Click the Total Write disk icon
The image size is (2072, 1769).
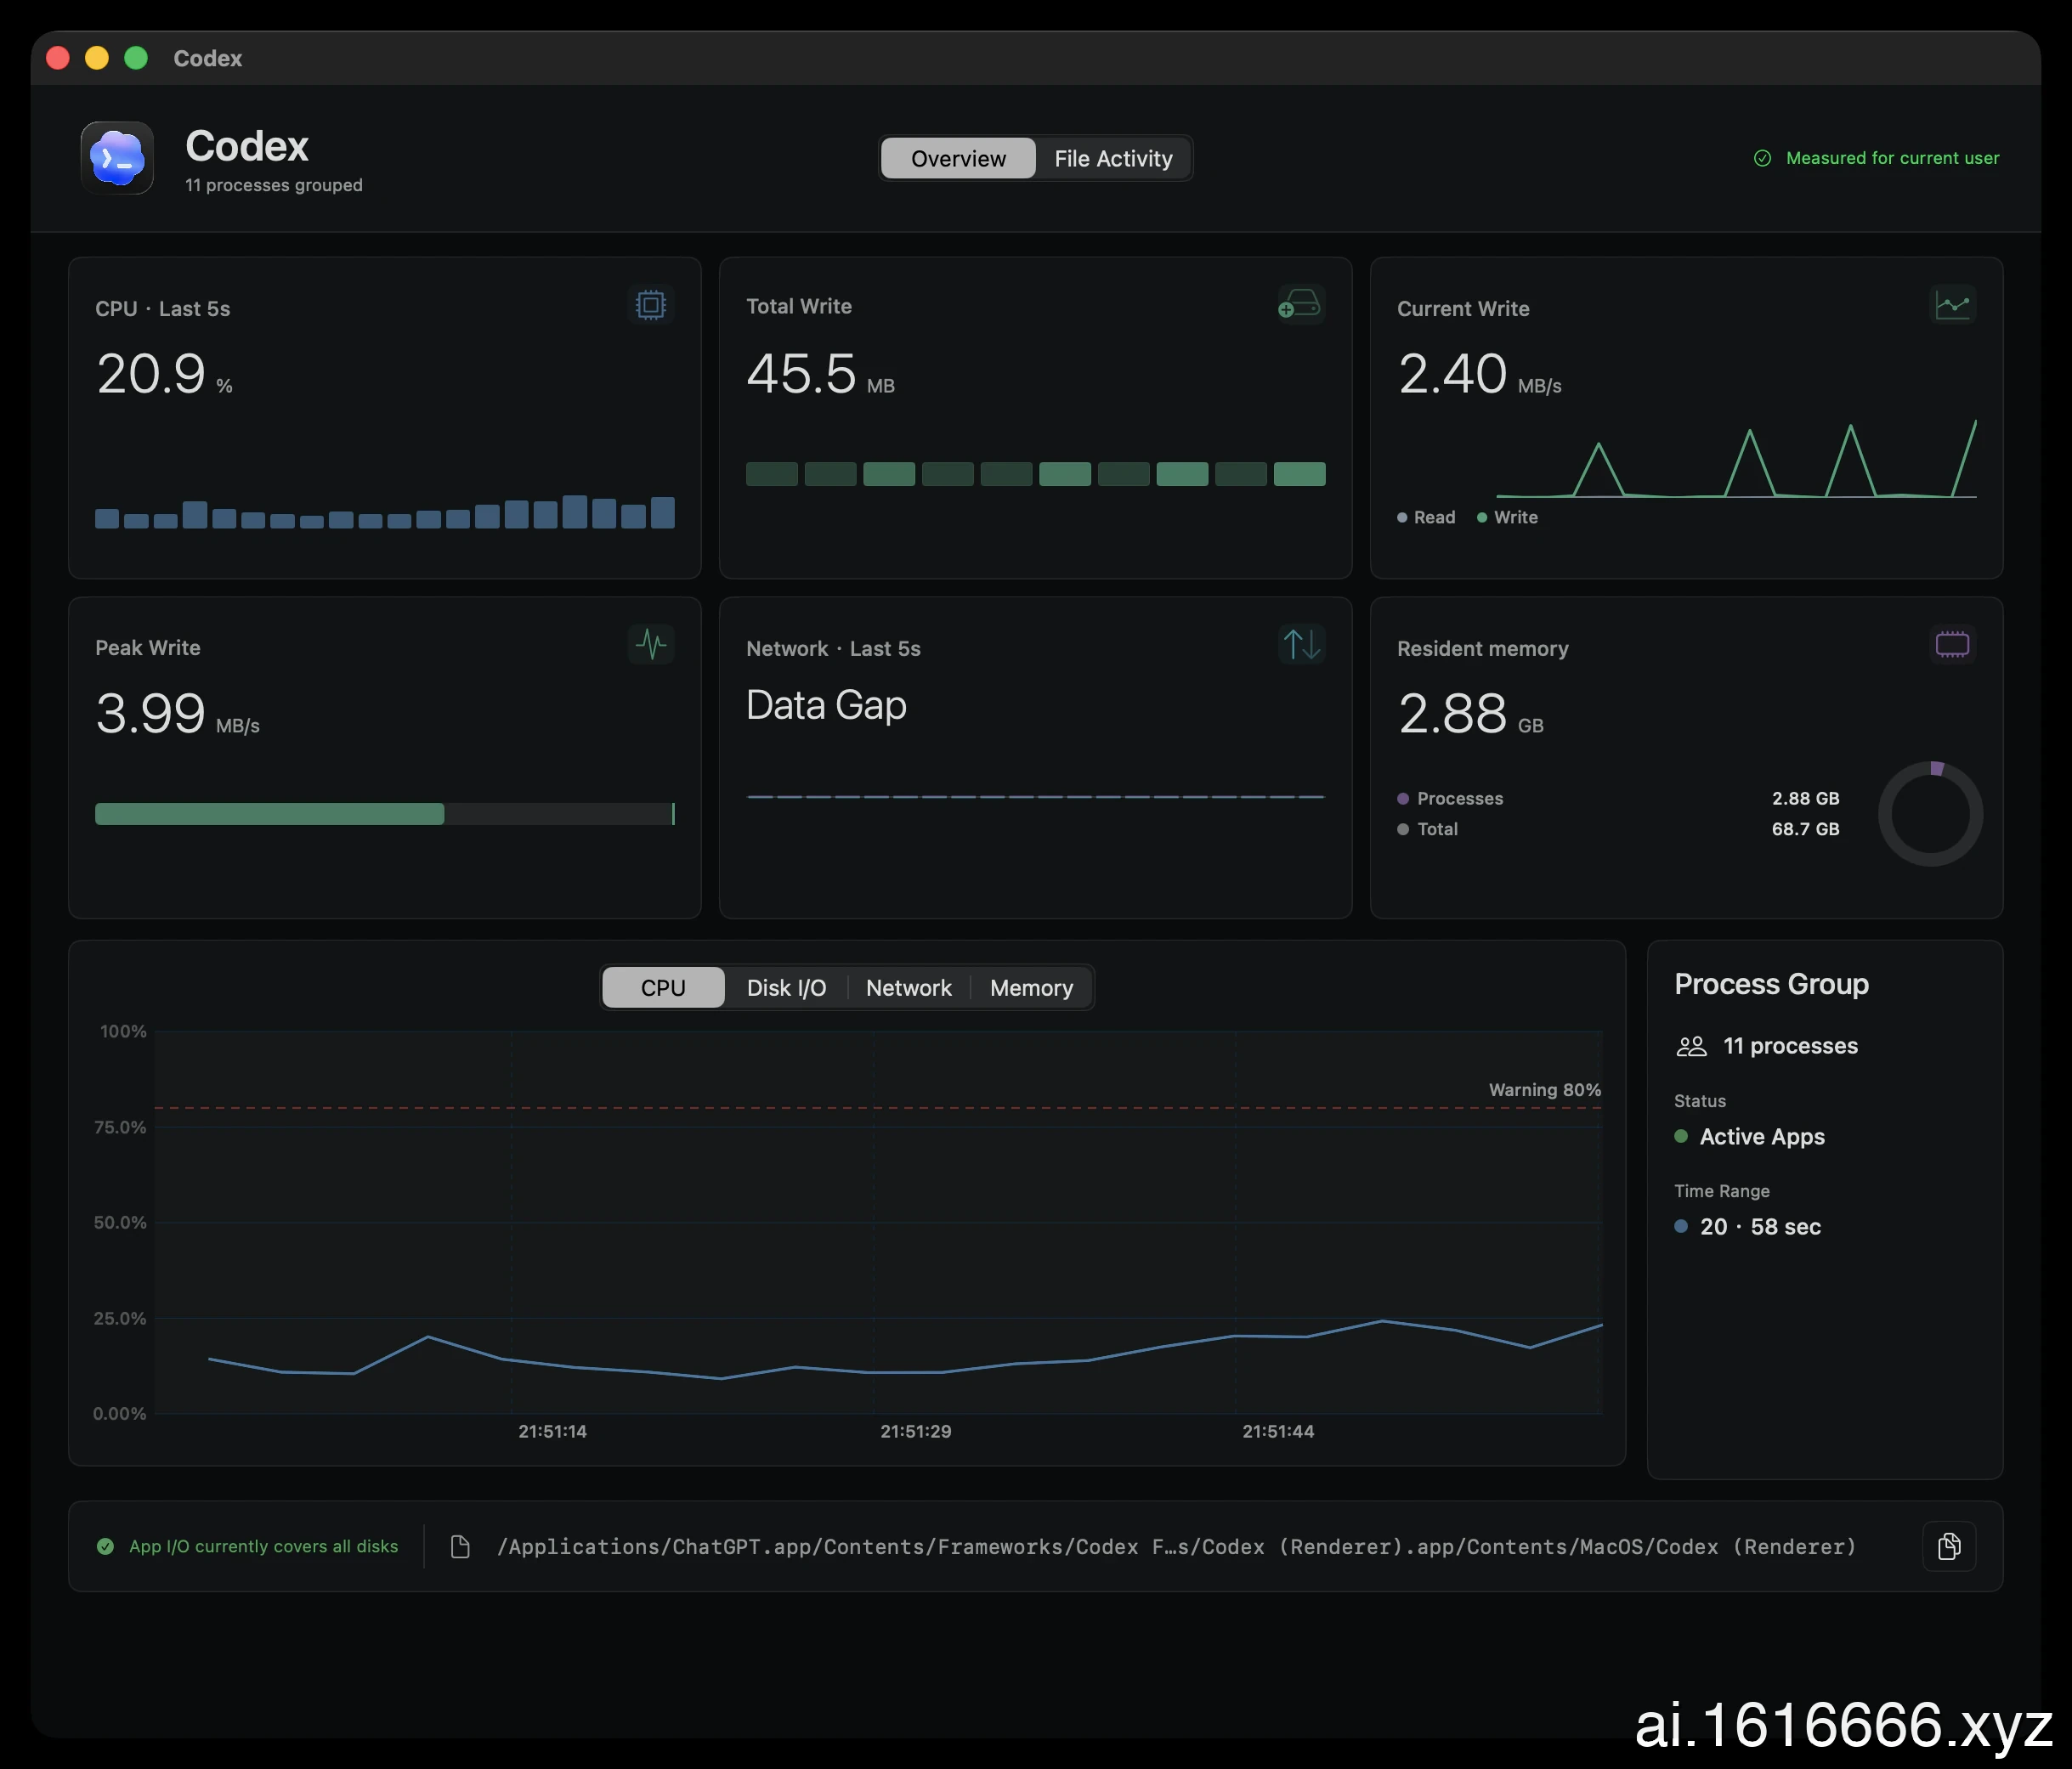click(x=1300, y=304)
